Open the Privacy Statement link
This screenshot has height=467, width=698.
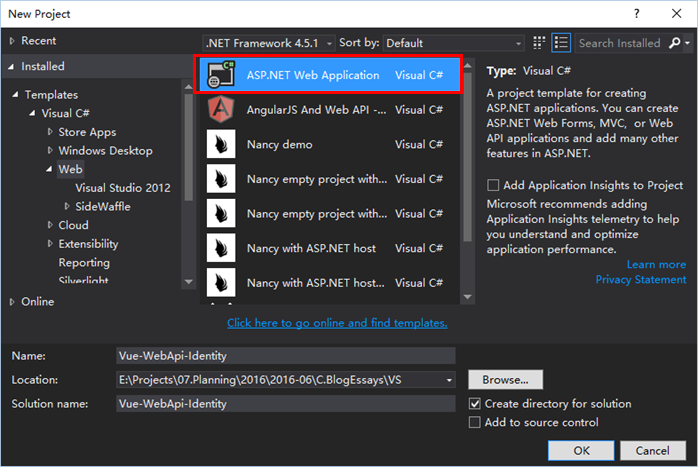click(x=641, y=280)
